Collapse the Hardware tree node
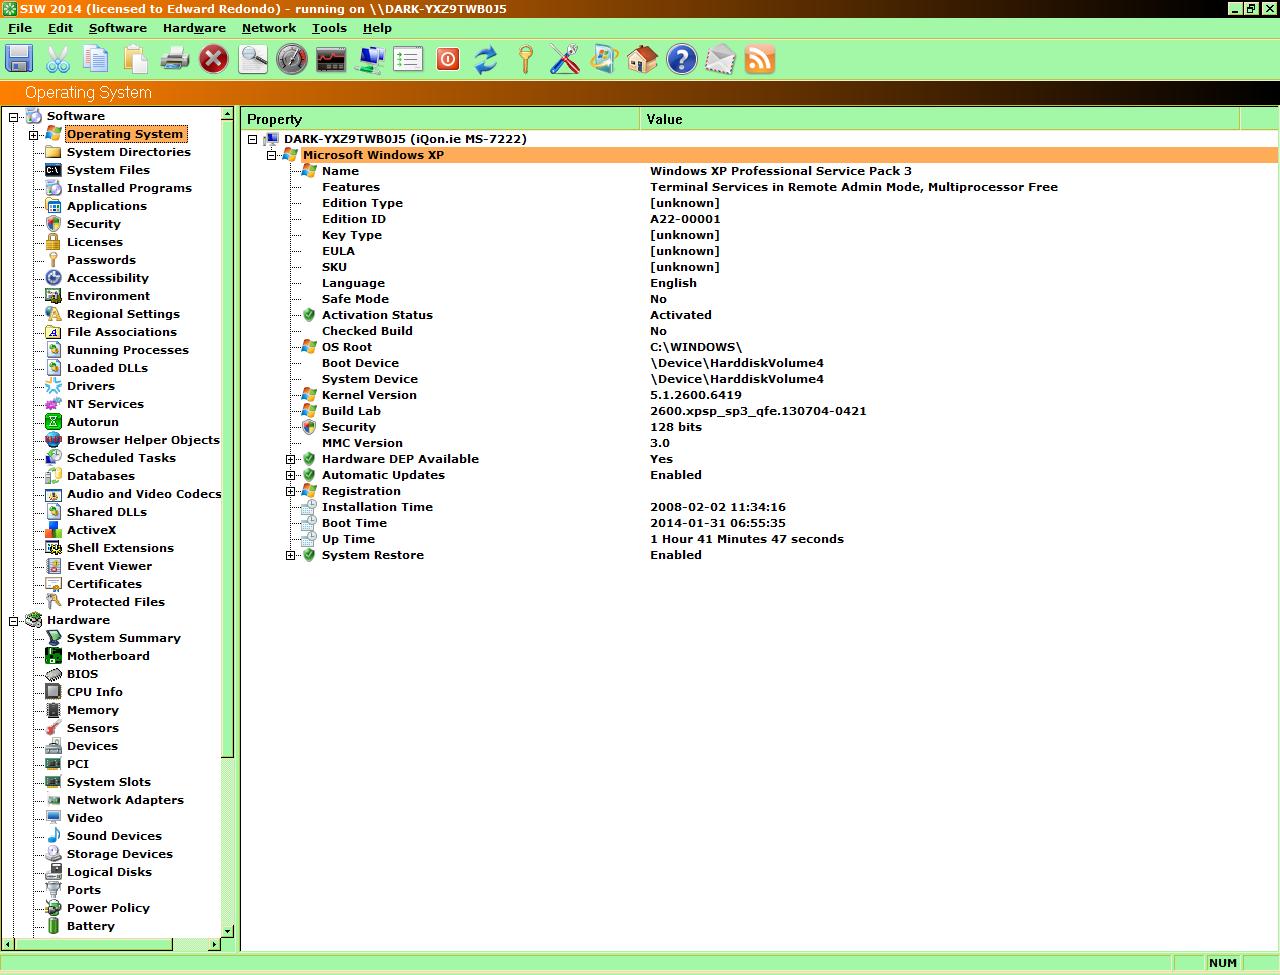 (x=14, y=620)
